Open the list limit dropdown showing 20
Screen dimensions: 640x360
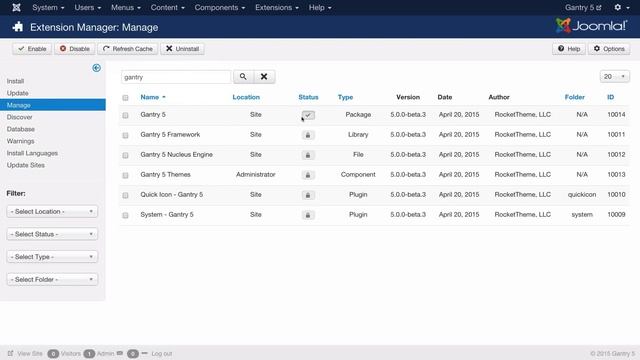[615, 76]
